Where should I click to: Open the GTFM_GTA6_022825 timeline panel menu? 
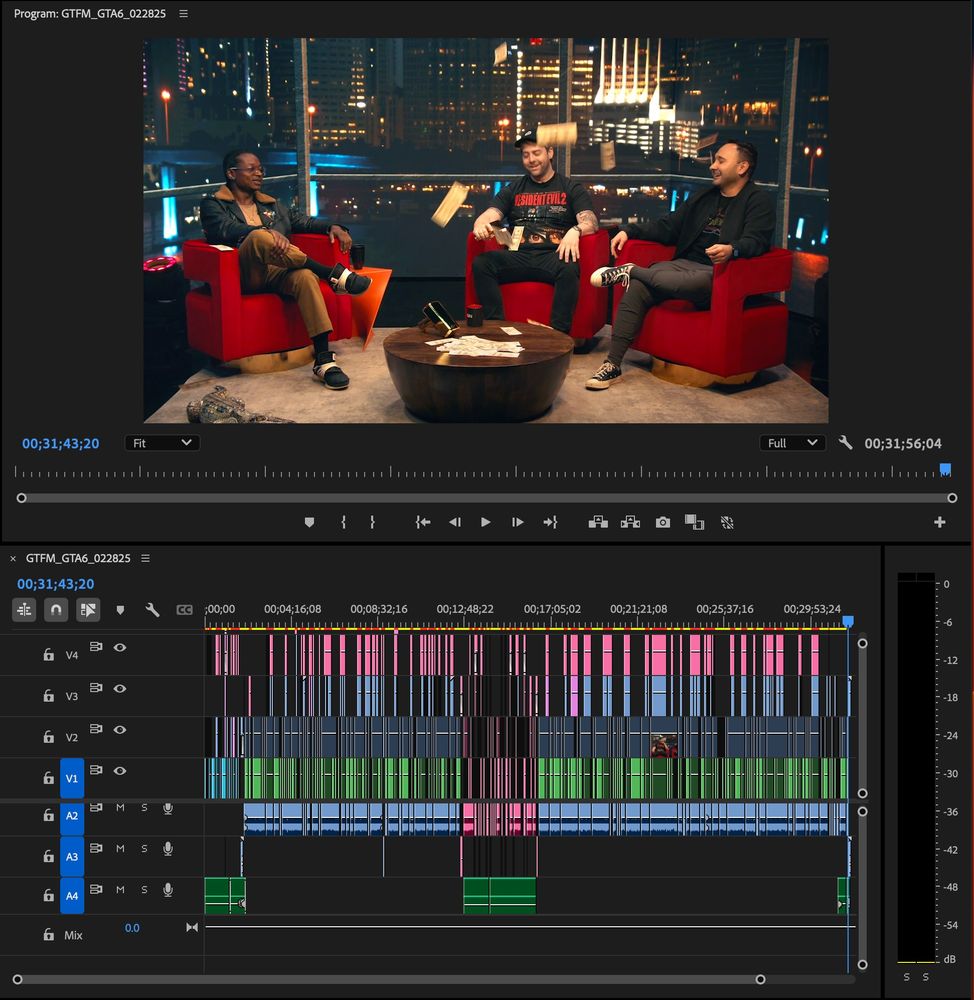(145, 558)
